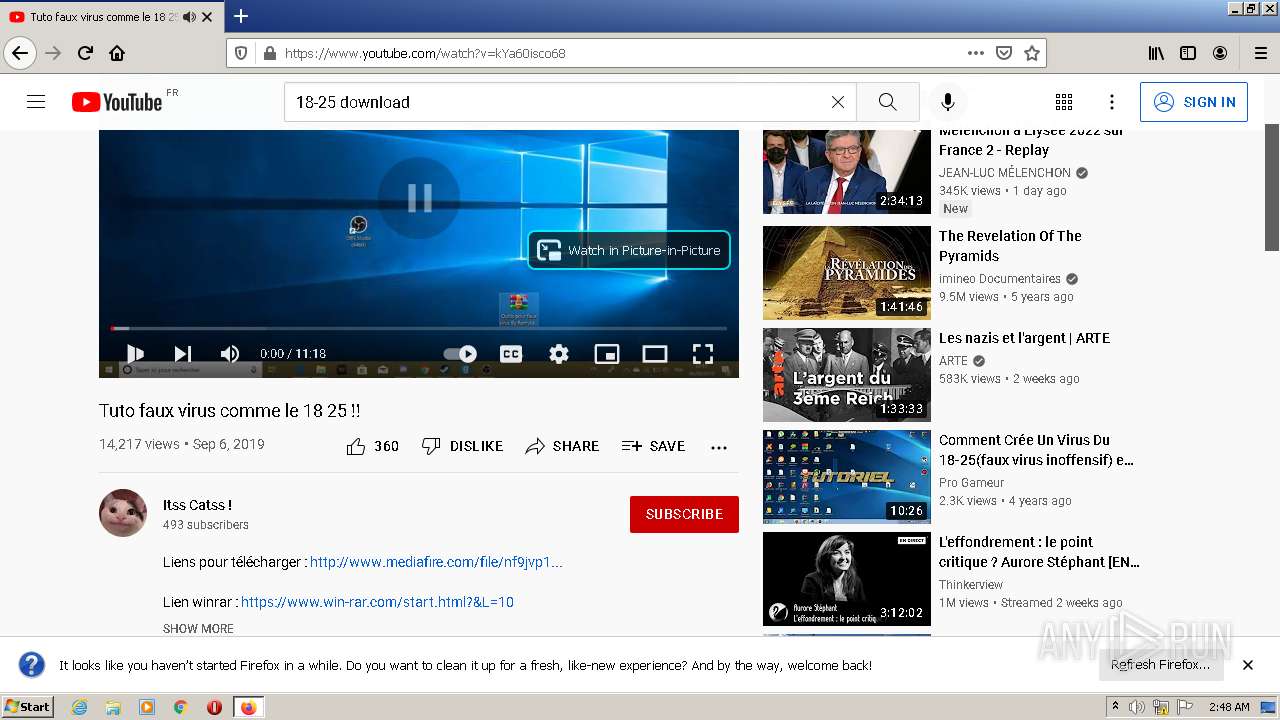Launch Internet Explorer from taskbar
The height and width of the screenshot is (720, 1280).
tap(79, 707)
